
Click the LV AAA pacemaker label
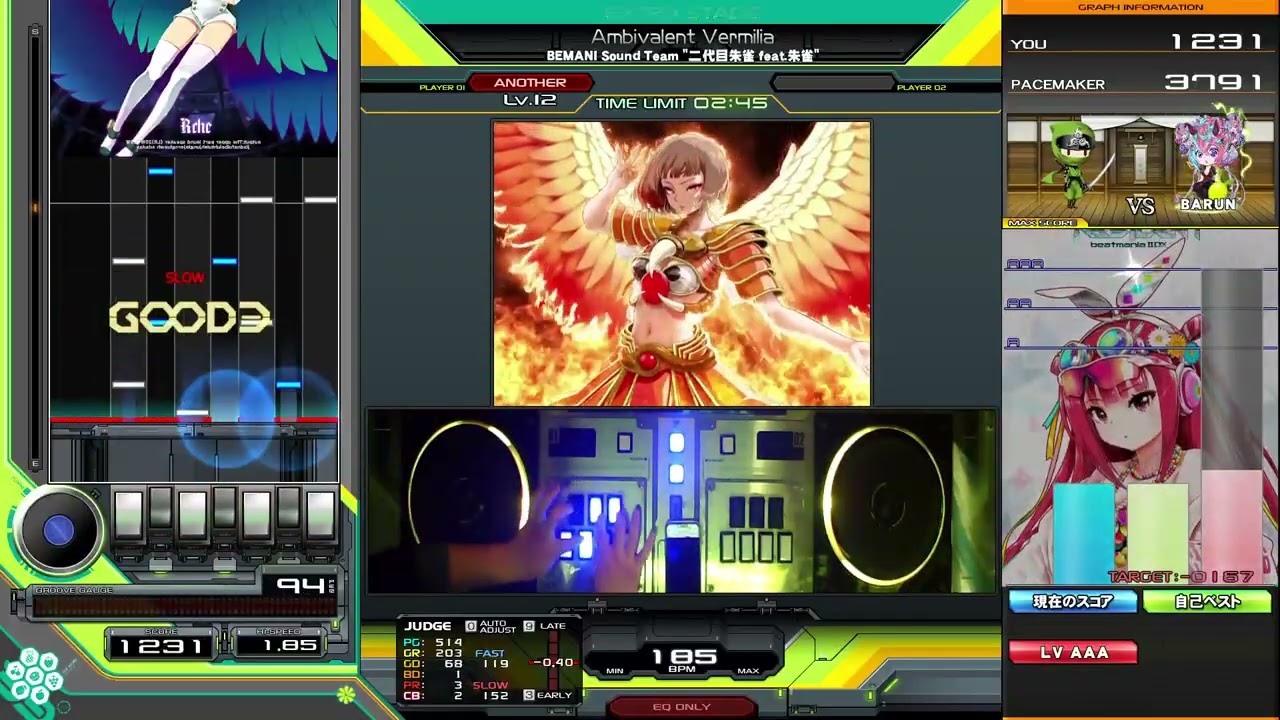click(1074, 652)
